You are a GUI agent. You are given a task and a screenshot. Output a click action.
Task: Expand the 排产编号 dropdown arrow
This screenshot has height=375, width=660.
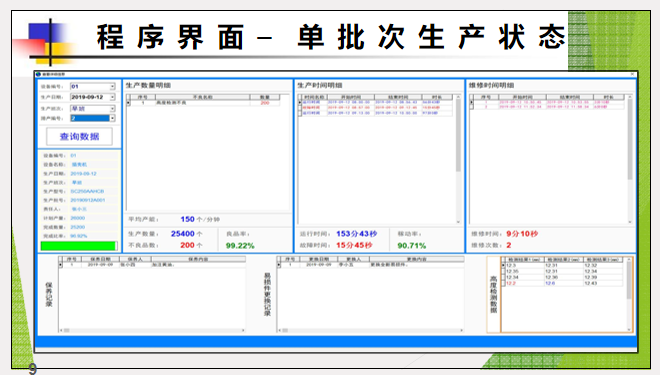112,118
